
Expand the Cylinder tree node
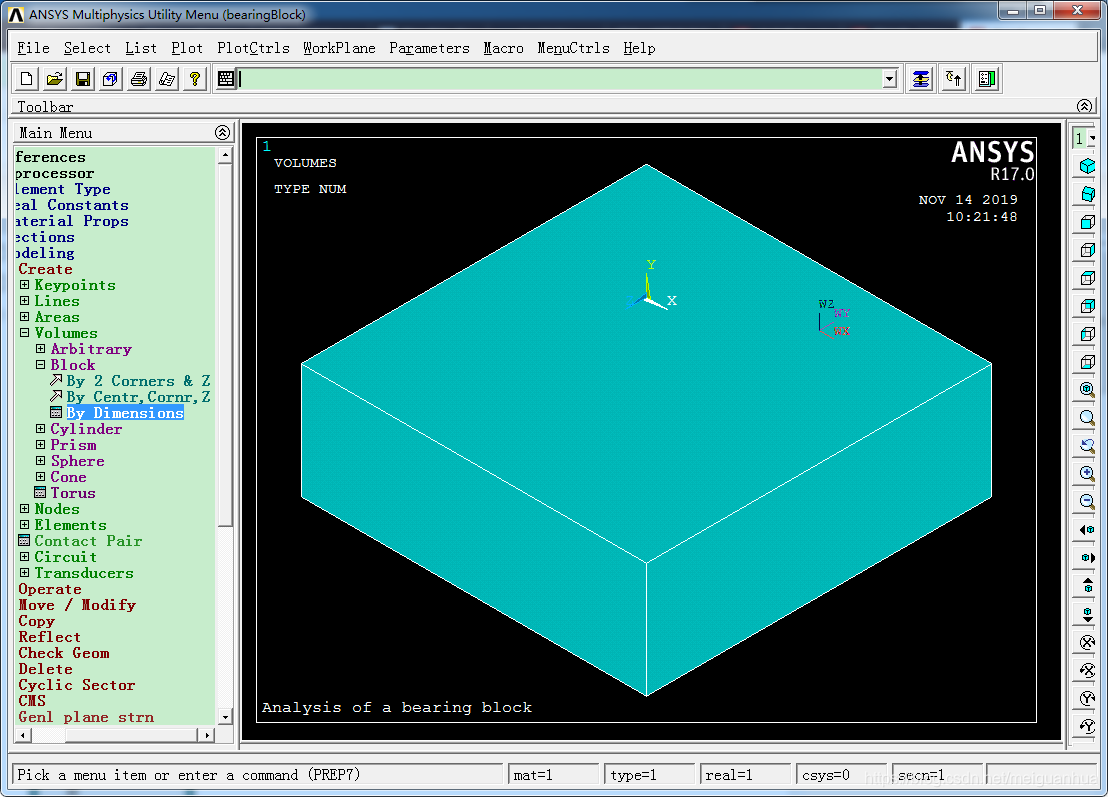(41, 429)
